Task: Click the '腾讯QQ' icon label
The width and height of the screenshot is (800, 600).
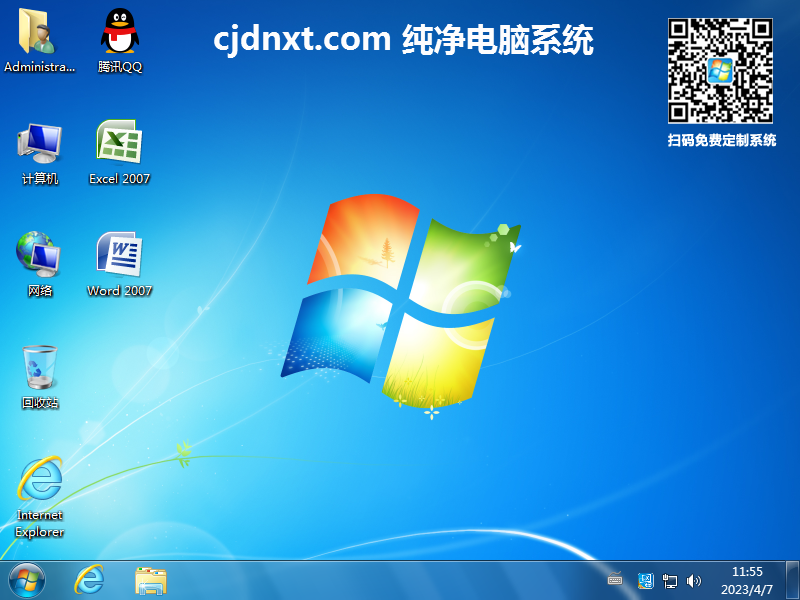Action: click(x=120, y=67)
